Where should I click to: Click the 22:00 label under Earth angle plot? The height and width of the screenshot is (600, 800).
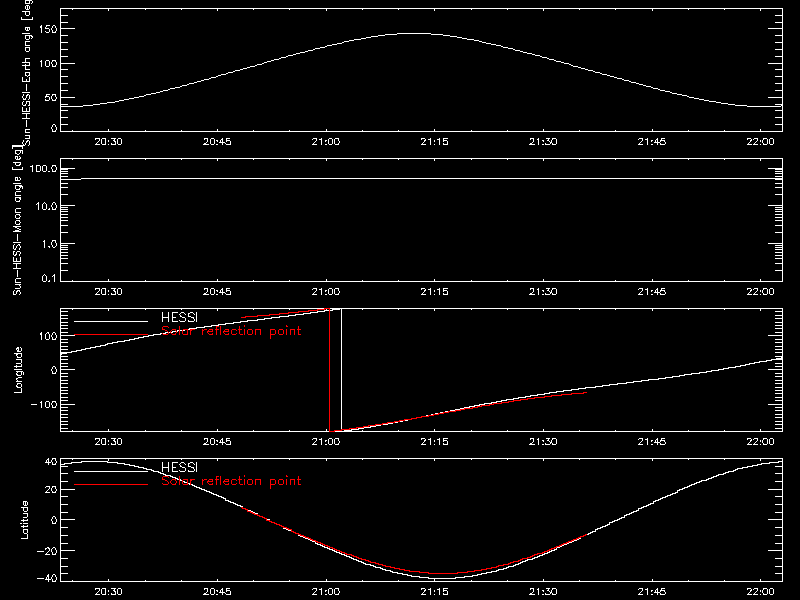pos(760,141)
